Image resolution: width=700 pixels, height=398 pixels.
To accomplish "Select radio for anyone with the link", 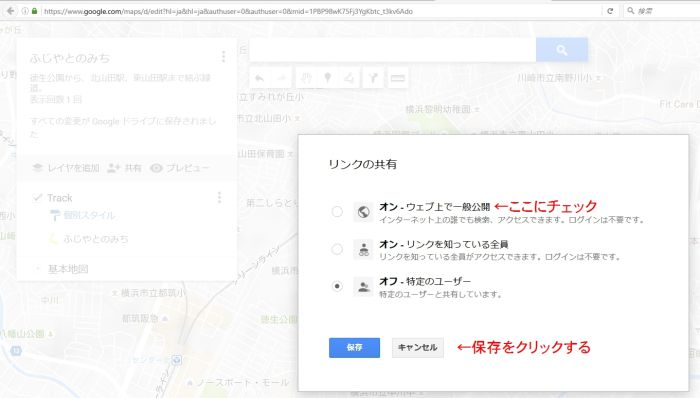I will pos(337,249).
